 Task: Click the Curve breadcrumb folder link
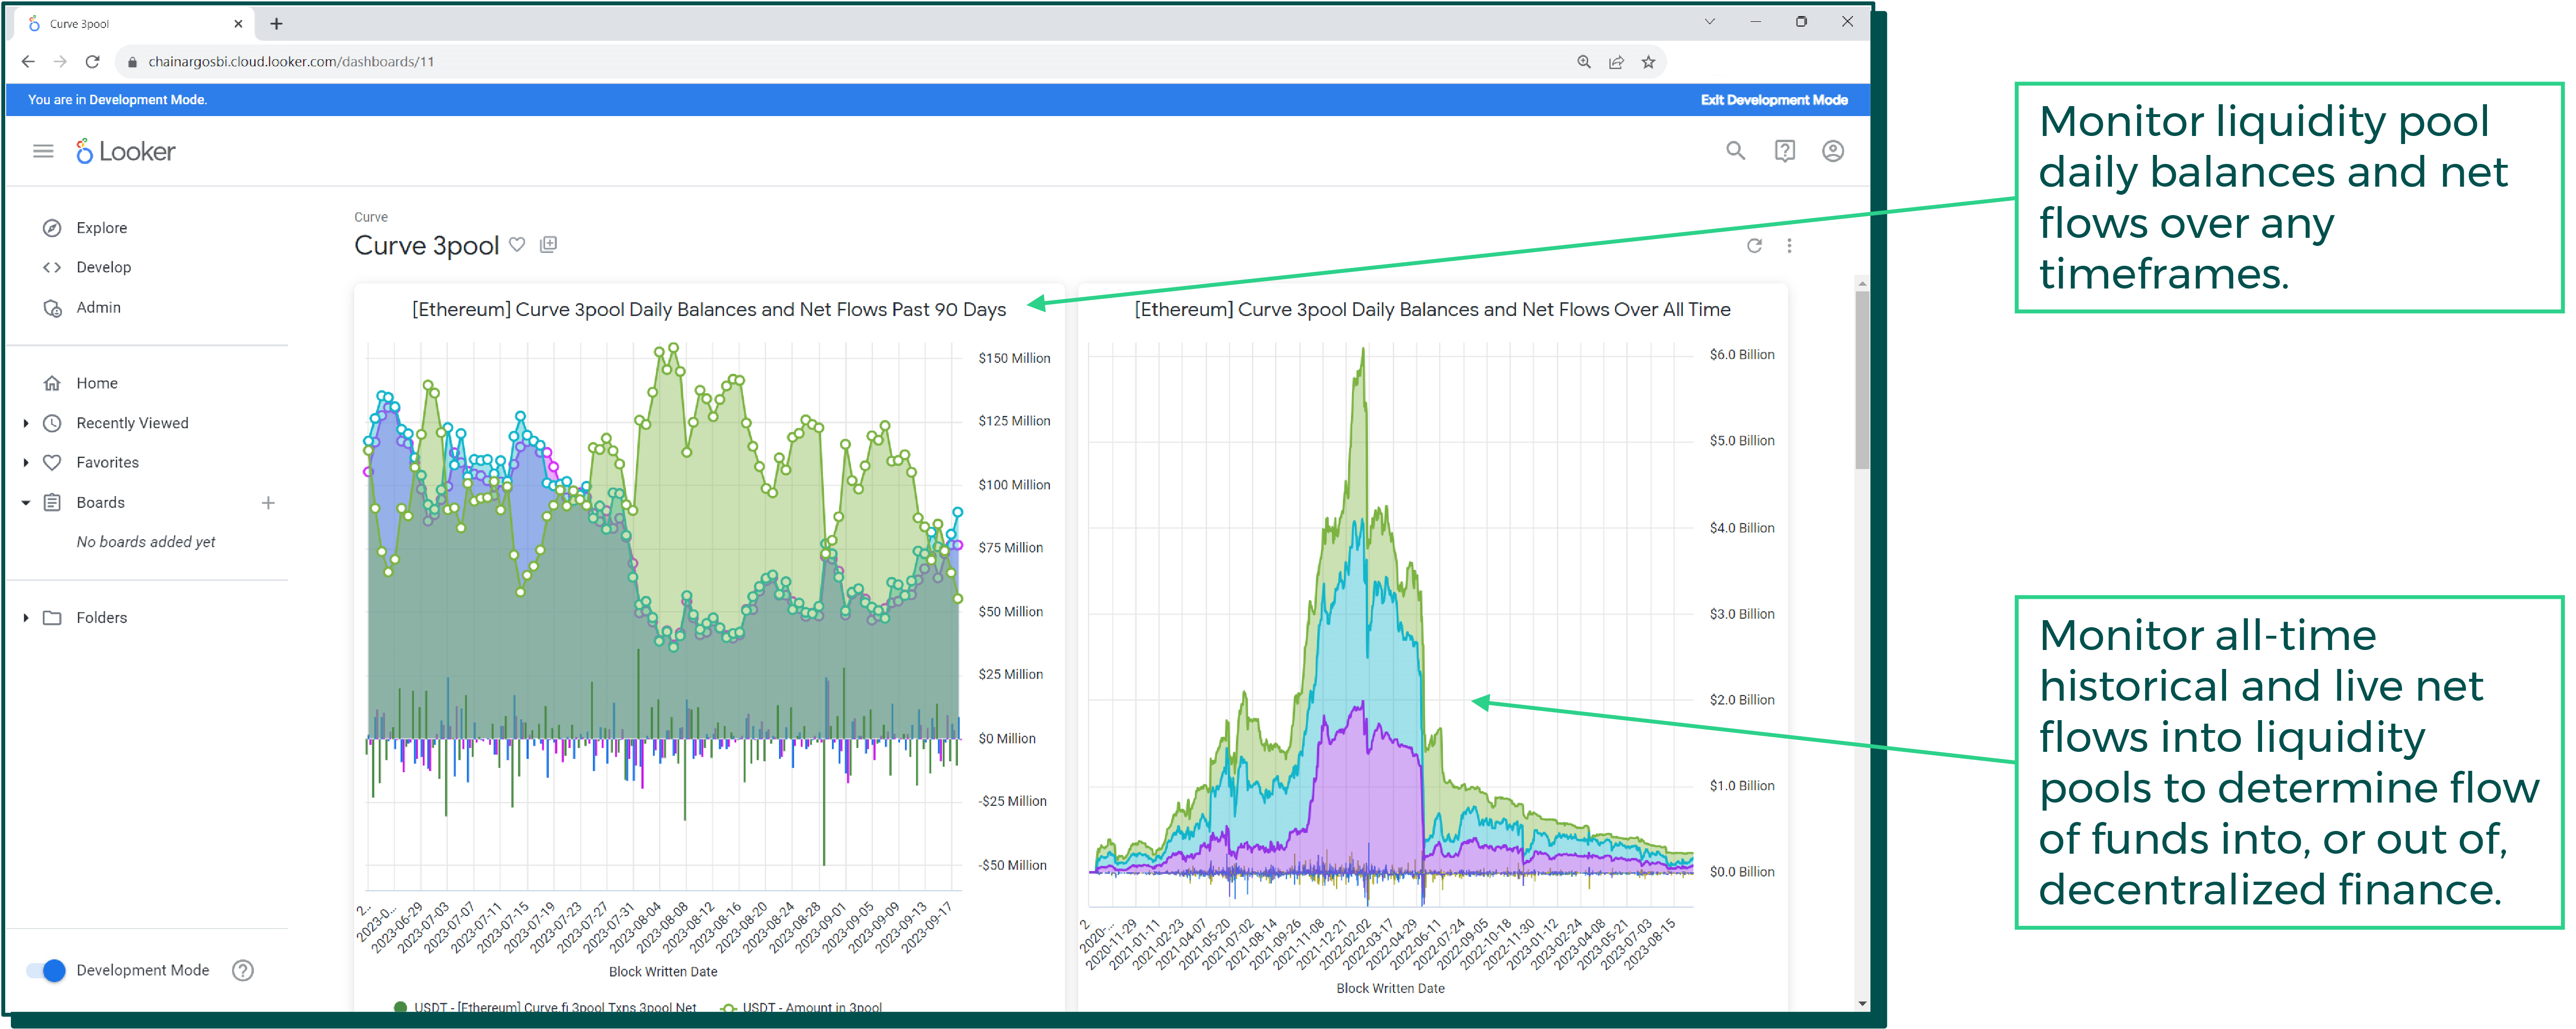[x=370, y=217]
